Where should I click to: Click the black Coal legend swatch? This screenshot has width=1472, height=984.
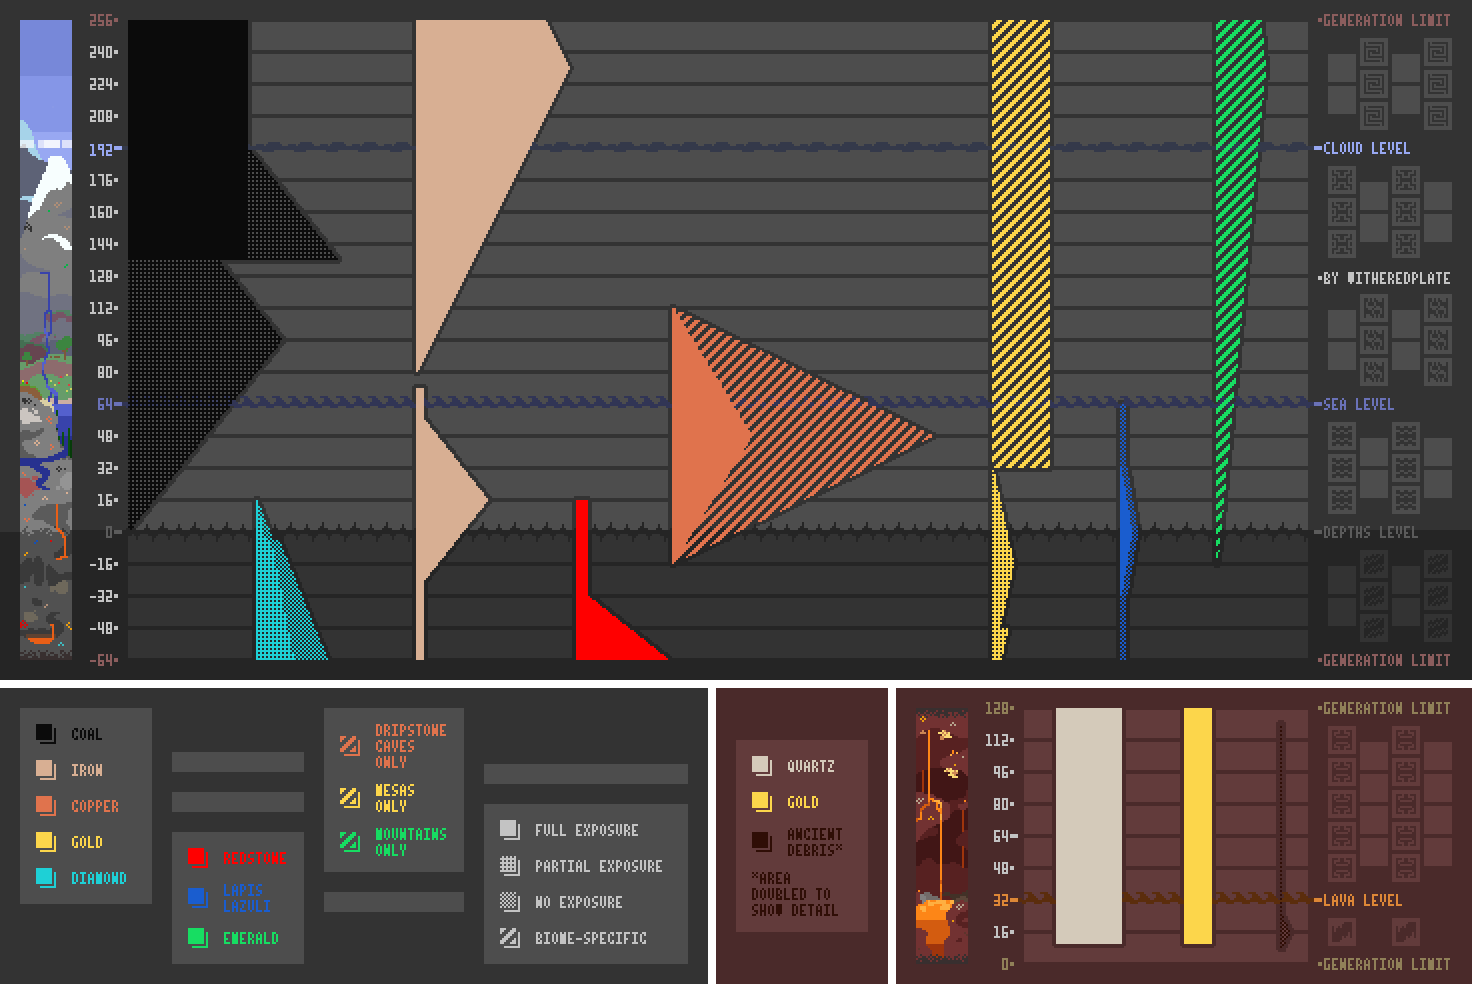click(45, 734)
